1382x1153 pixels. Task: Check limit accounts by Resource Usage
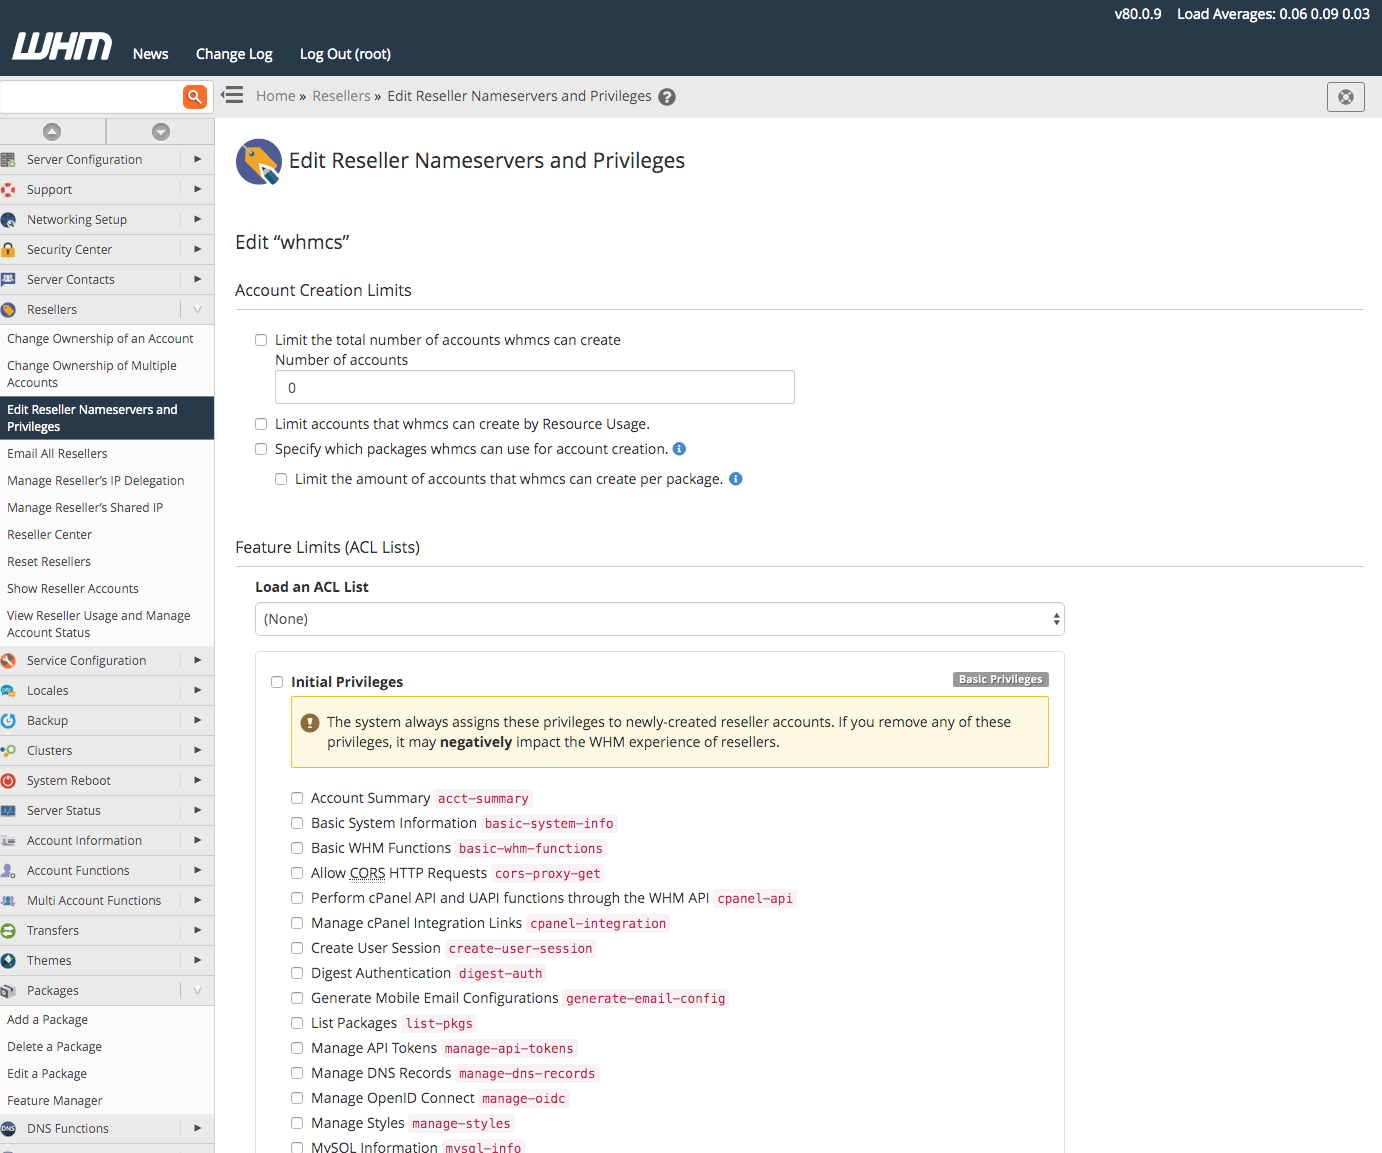261,424
